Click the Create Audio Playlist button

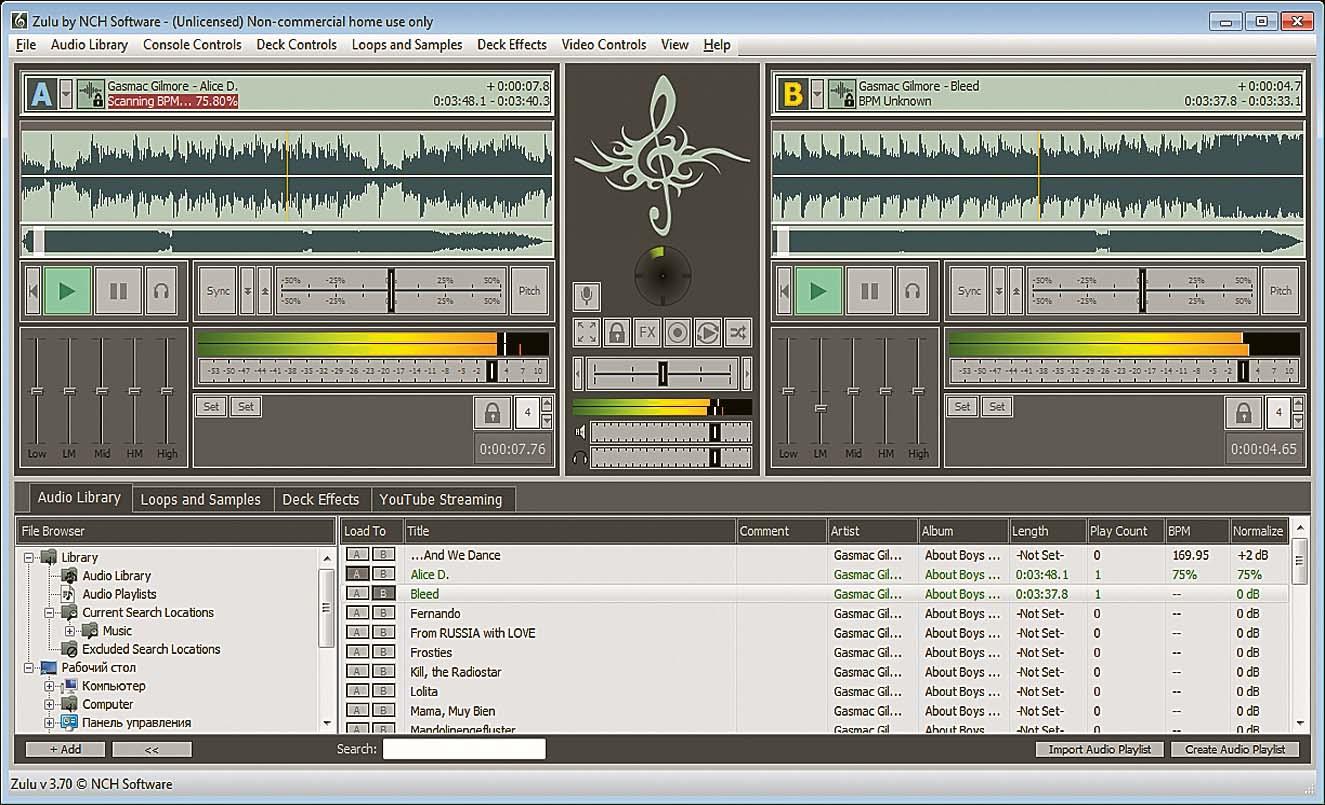[1235, 749]
